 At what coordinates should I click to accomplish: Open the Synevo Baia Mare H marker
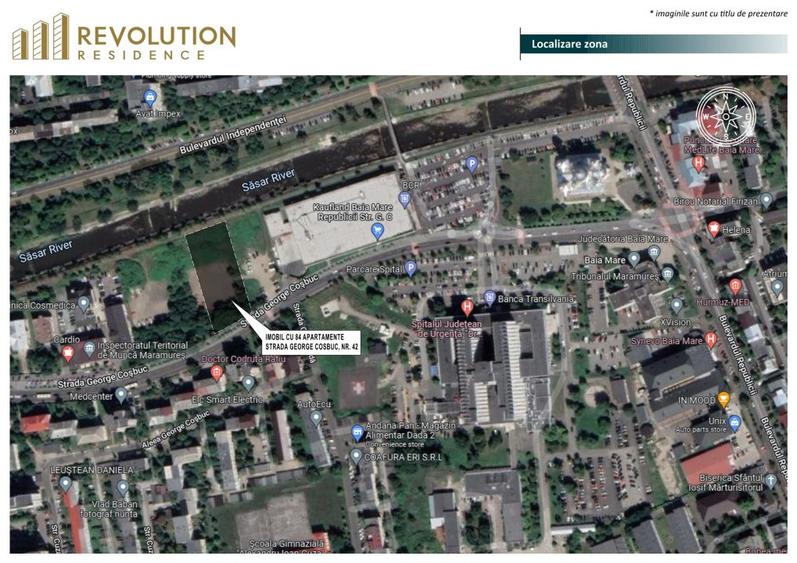click(x=711, y=339)
